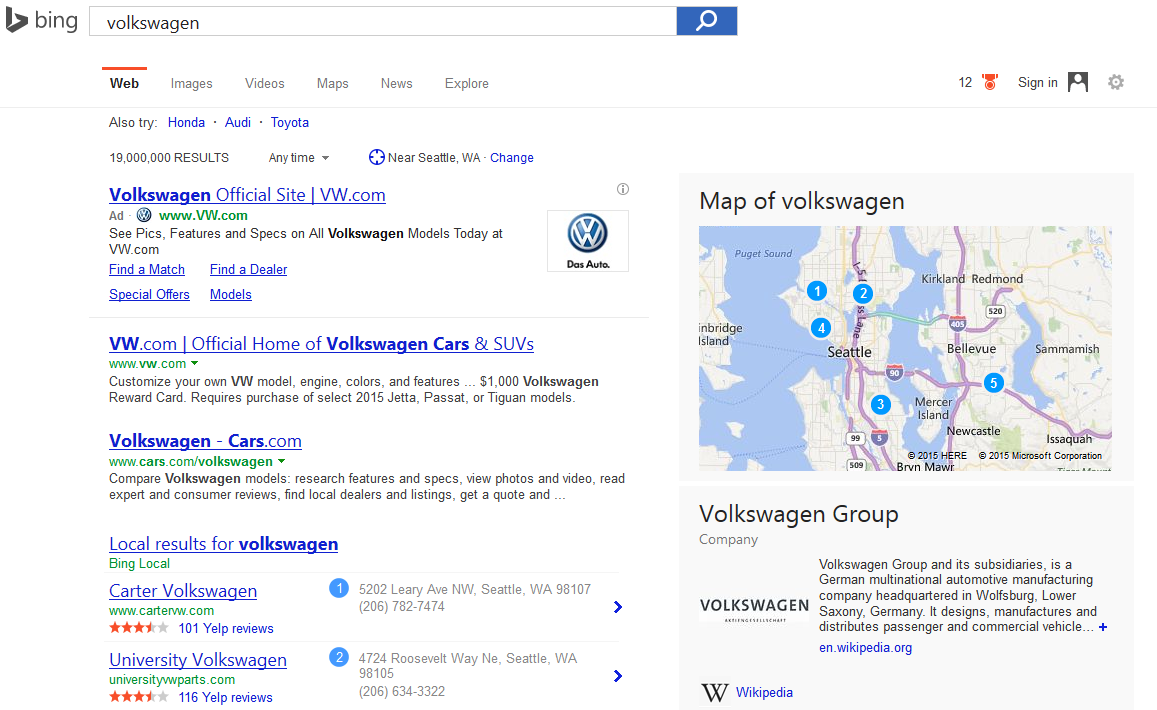The height and width of the screenshot is (710, 1157).
Task: Expand the Volkswagen Group description
Action: [x=1103, y=627]
